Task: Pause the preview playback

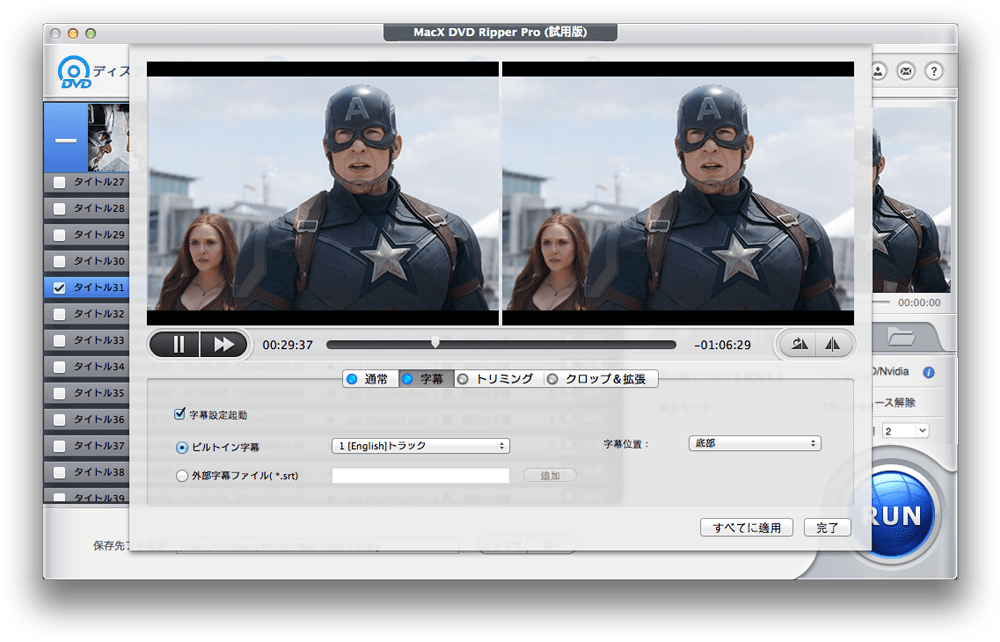Action: click(x=177, y=345)
